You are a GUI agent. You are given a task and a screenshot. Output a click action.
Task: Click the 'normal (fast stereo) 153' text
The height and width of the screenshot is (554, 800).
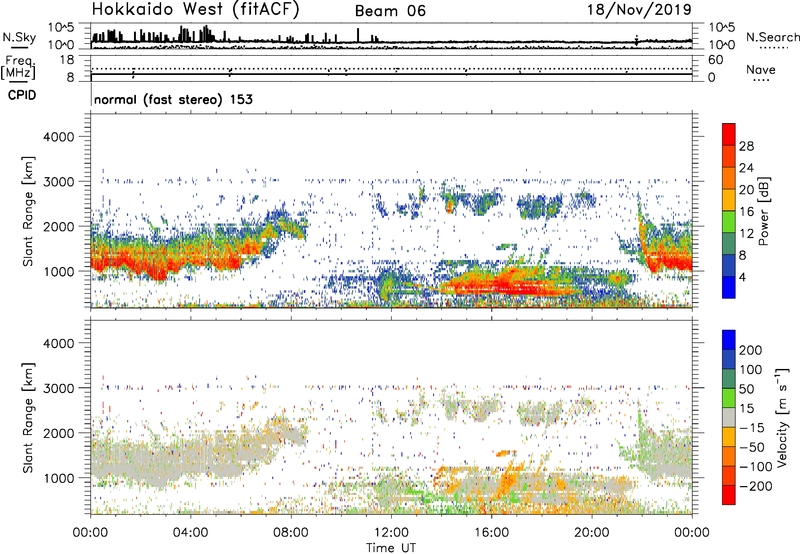coord(173,99)
